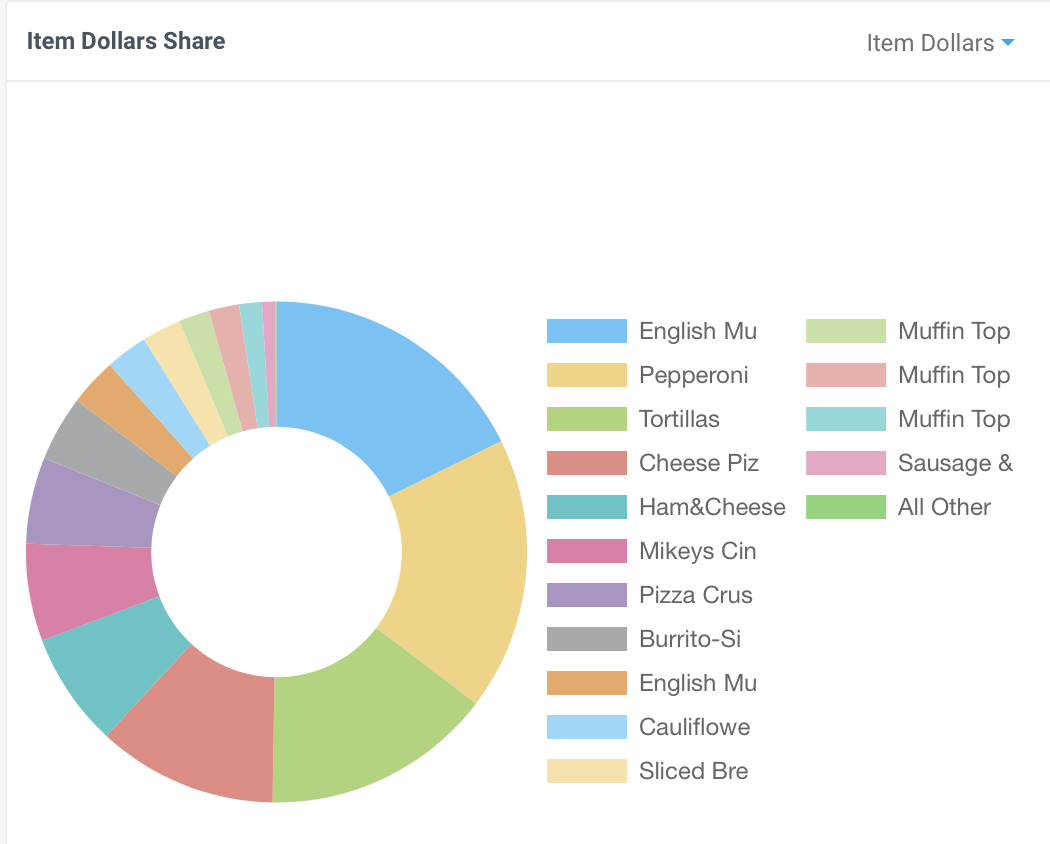Click the blue dropdown caret arrow
1050x844 pixels.
tap(1008, 43)
